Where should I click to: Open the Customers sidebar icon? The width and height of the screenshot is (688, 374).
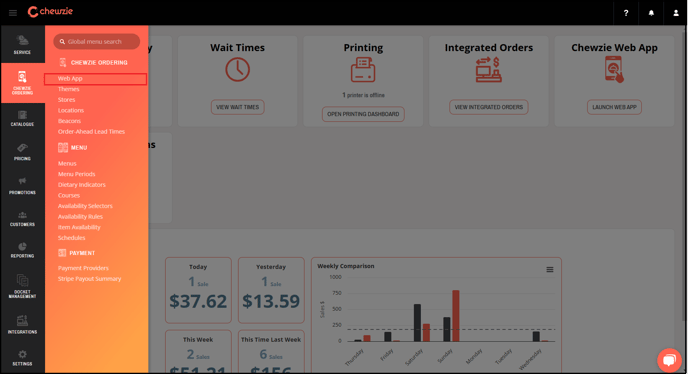(22, 219)
